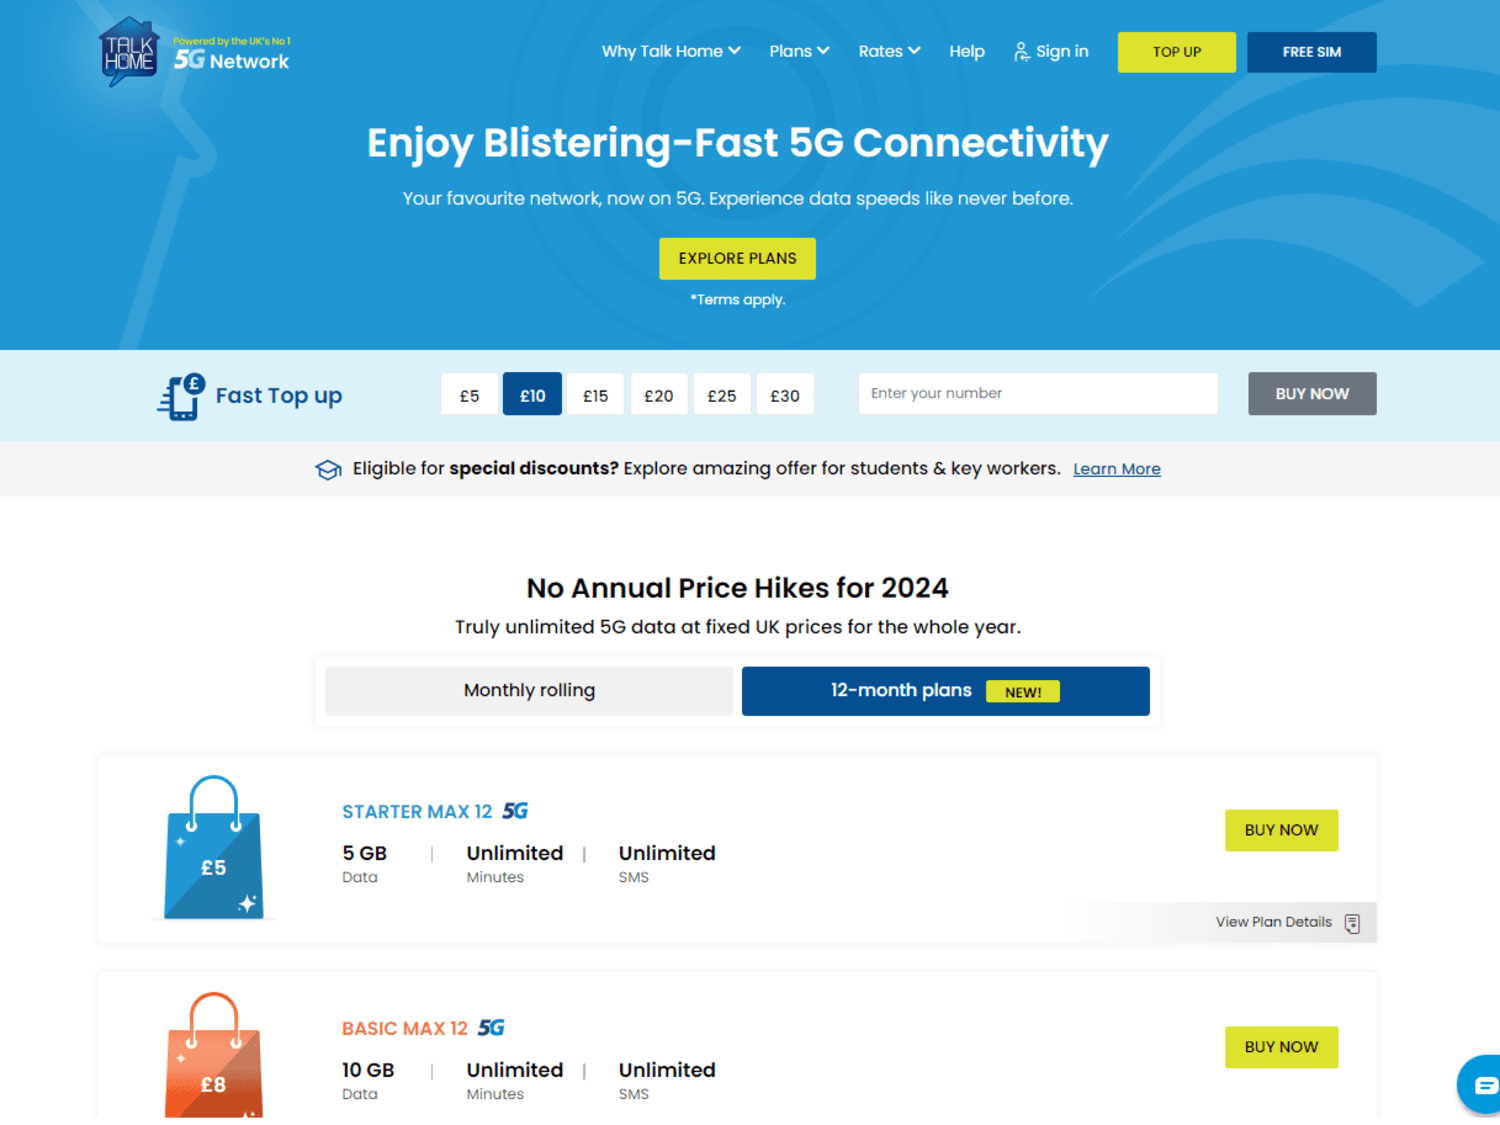The height and width of the screenshot is (1125, 1500).
Task: Click the View Plan Details document icon
Action: tap(1352, 923)
